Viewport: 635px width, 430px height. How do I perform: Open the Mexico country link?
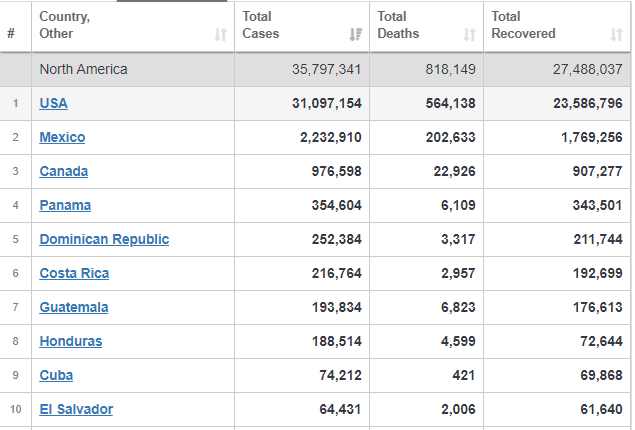[62, 137]
